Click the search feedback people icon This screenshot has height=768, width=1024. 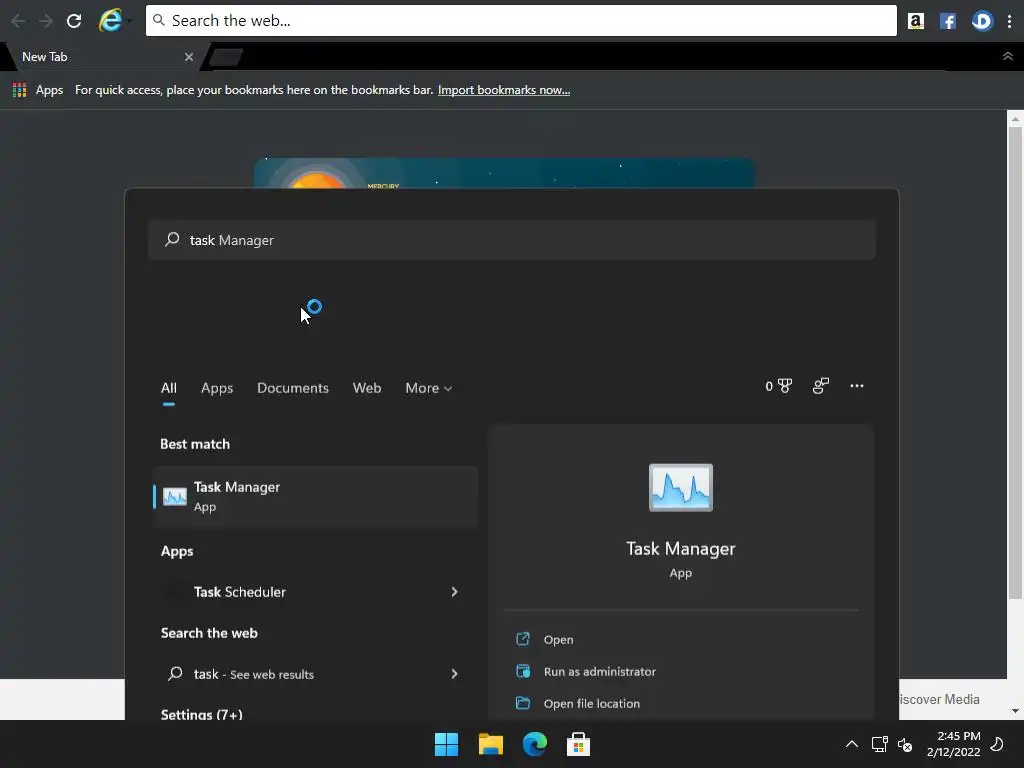click(x=821, y=386)
